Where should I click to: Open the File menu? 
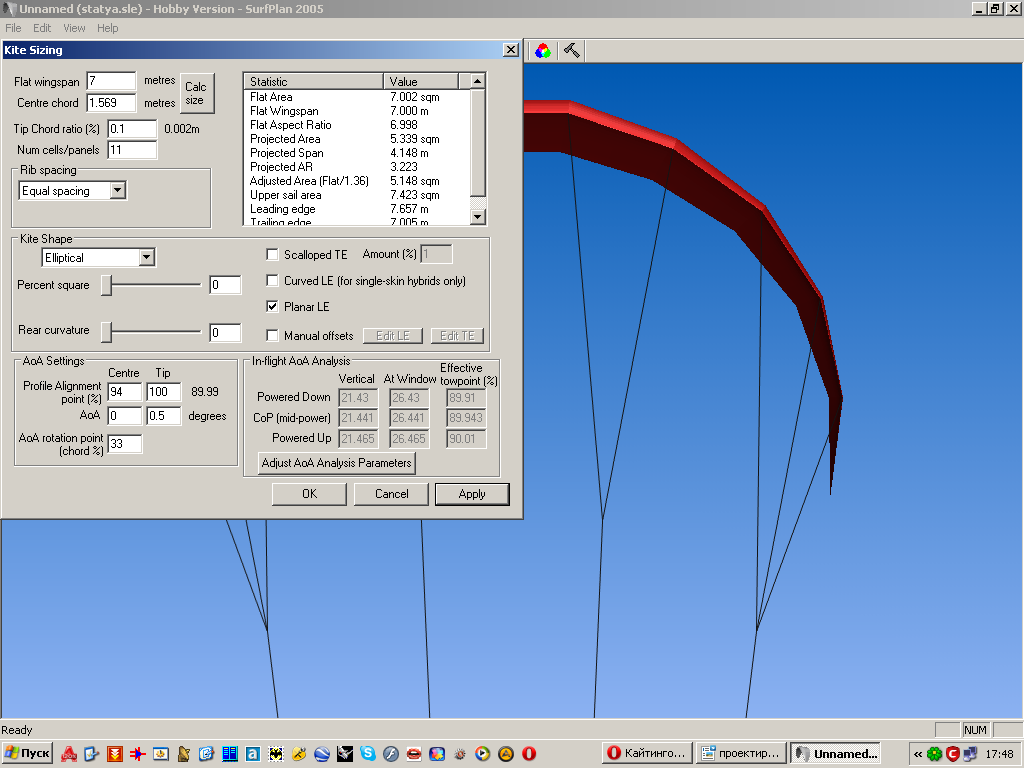(13, 28)
